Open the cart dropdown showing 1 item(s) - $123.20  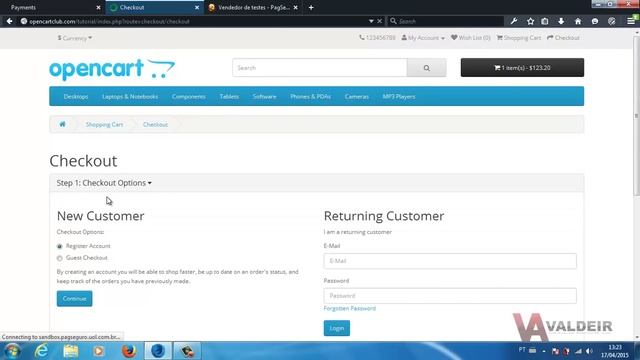coord(522,68)
